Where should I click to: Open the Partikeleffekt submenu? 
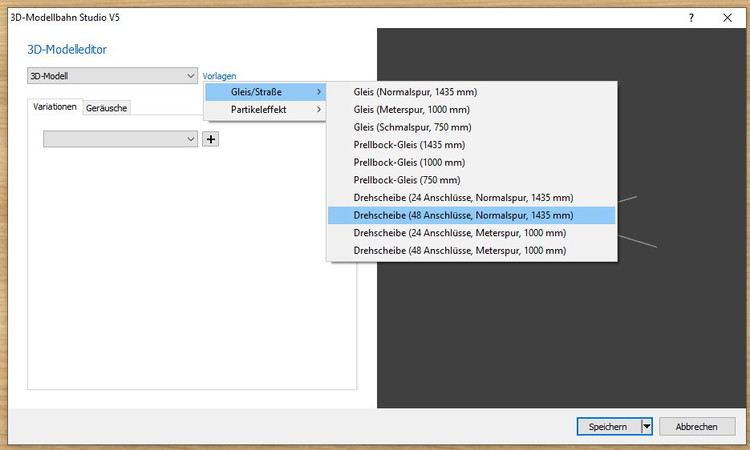click(x=265, y=110)
